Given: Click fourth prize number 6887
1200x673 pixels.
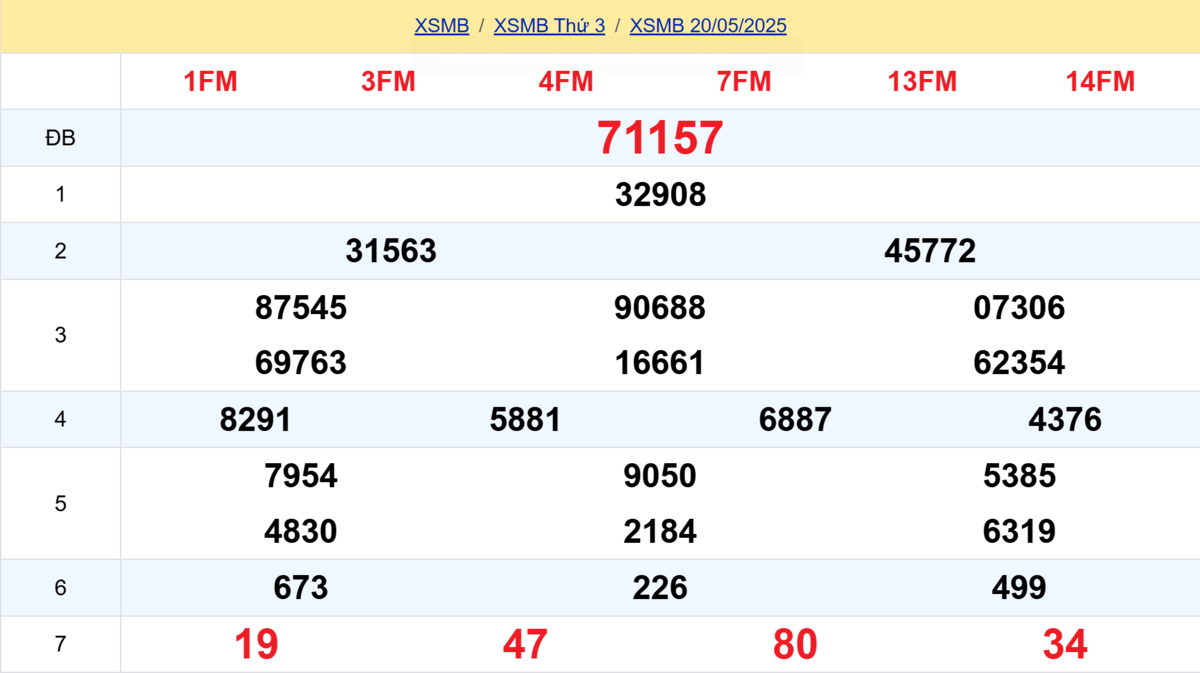Looking at the screenshot, I should pyautogui.click(x=795, y=420).
